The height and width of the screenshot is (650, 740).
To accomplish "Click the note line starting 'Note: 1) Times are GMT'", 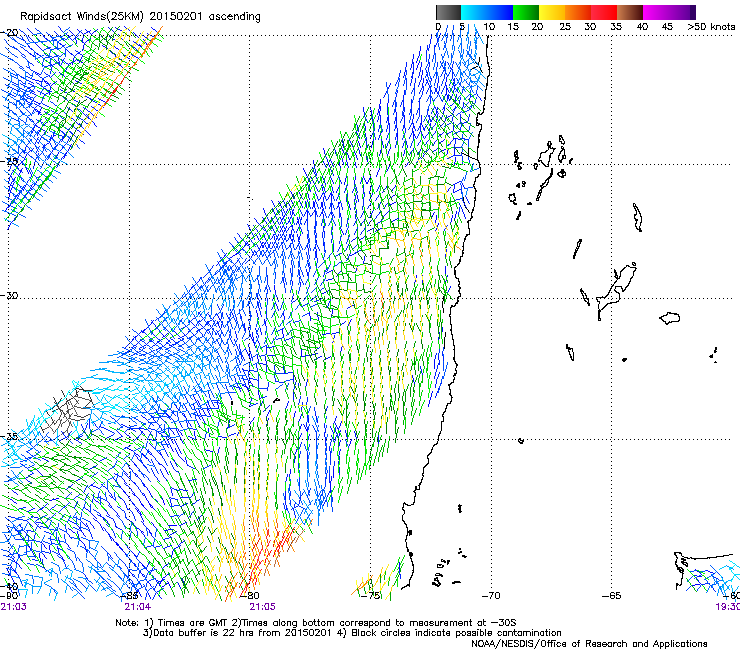I will (316, 623).
